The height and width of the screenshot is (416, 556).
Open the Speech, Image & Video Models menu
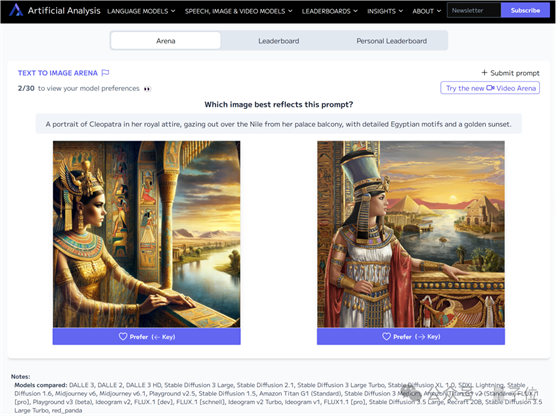coord(239,11)
